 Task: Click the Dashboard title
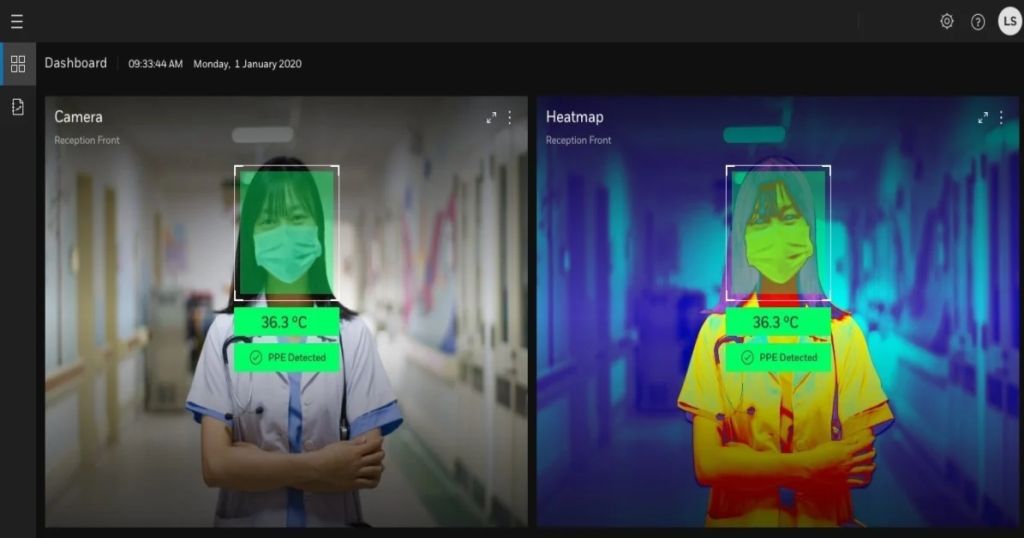click(x=76, y=63)
